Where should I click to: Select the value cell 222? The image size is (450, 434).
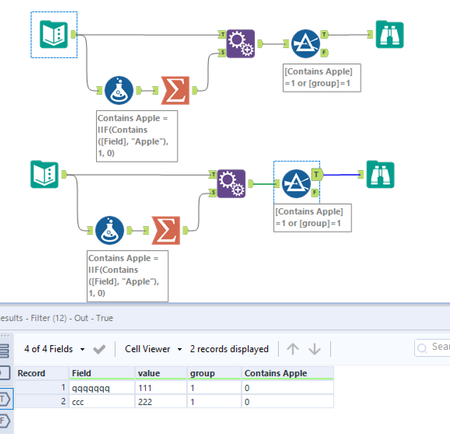click(161, 402)
